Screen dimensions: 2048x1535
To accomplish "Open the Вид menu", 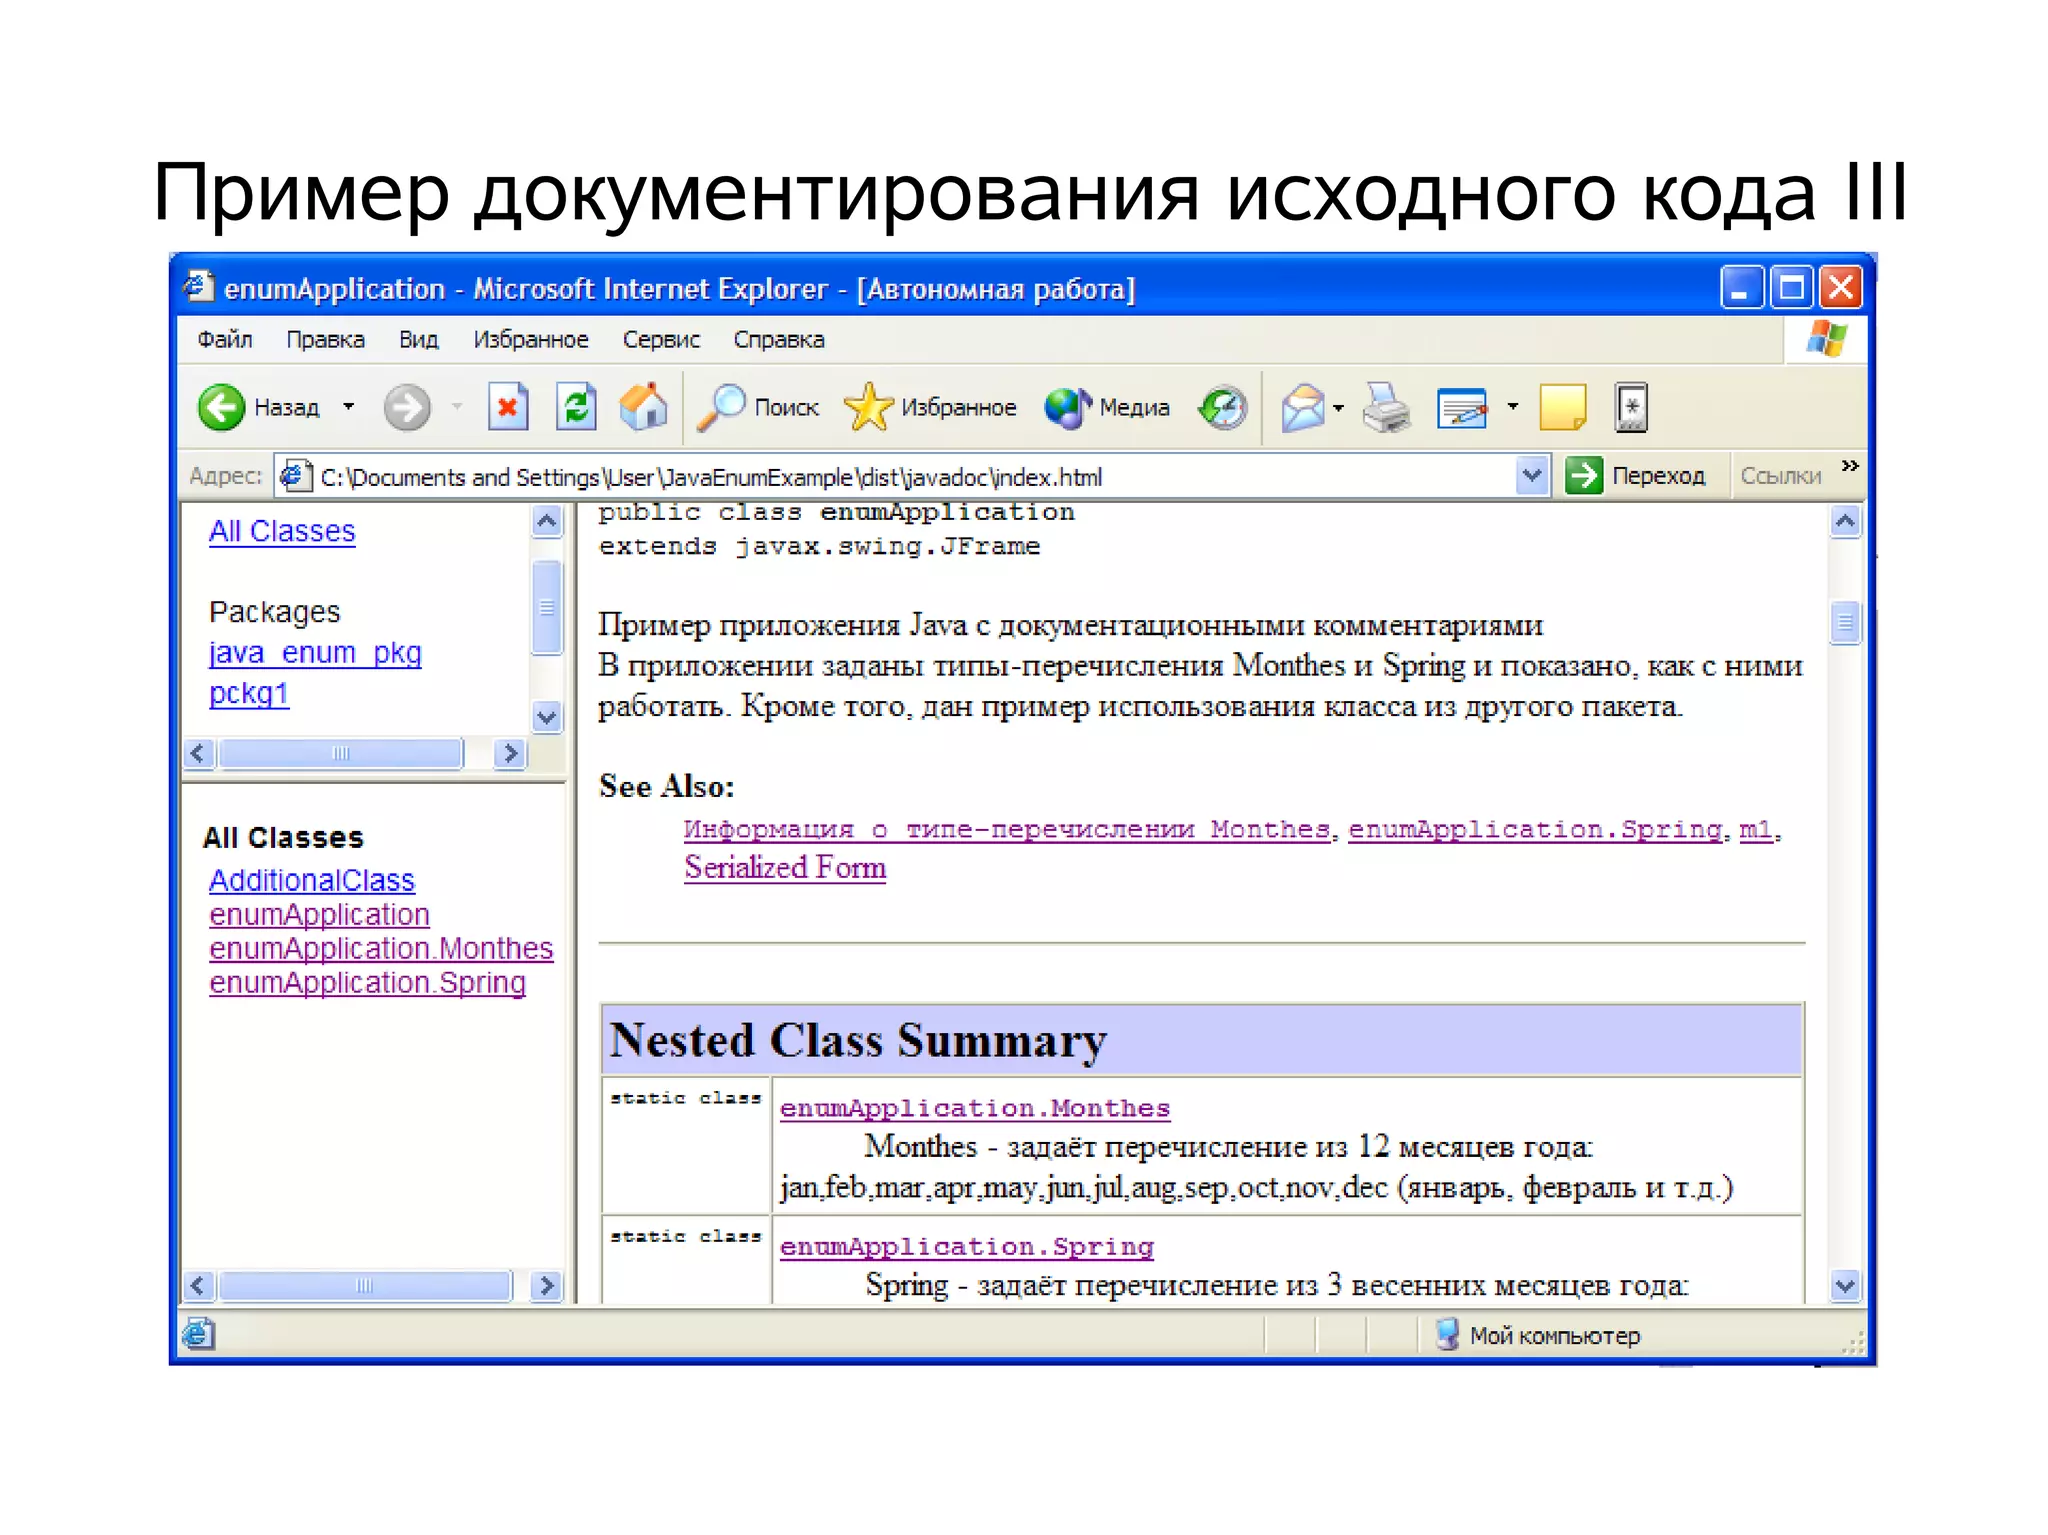I will tap(418, 340).
